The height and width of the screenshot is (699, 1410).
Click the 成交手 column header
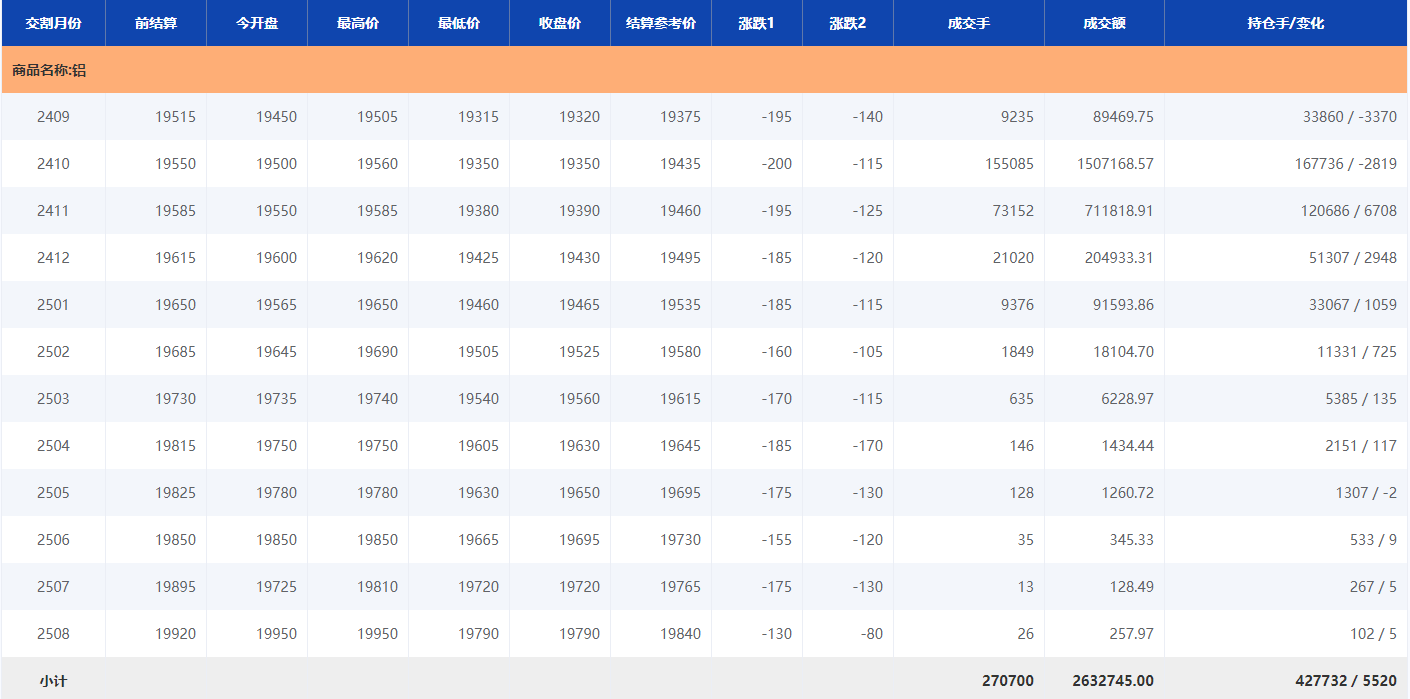pos(968,23)
